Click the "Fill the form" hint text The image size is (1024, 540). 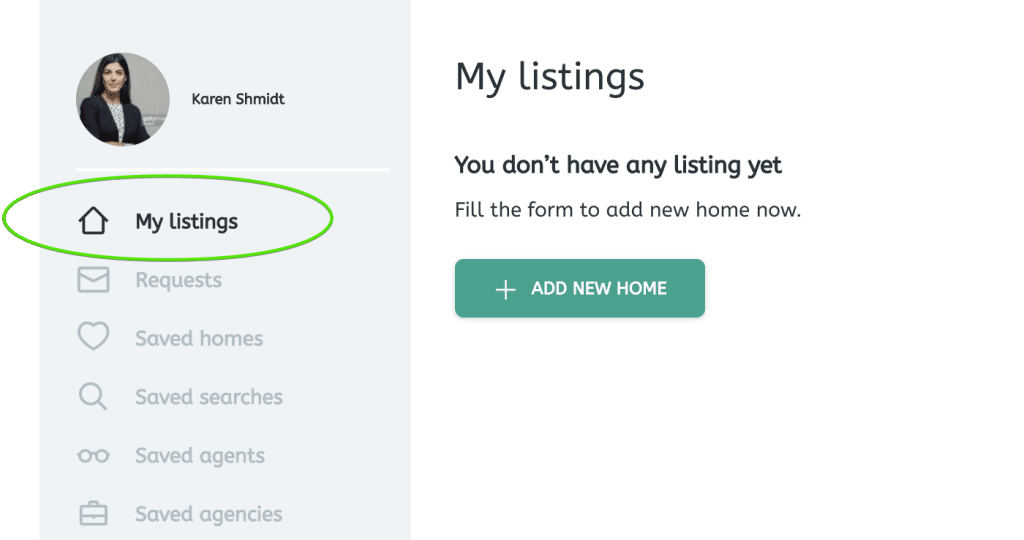click(x=628, y=210)
